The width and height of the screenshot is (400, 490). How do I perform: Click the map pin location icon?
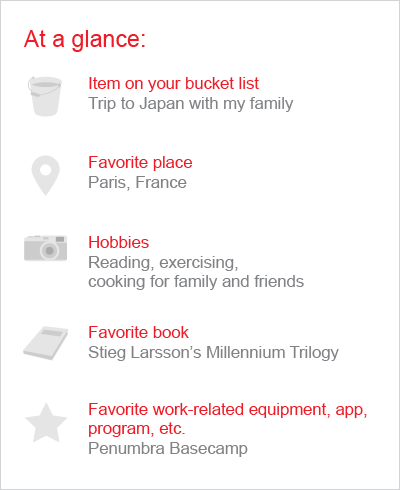point(46,175)
